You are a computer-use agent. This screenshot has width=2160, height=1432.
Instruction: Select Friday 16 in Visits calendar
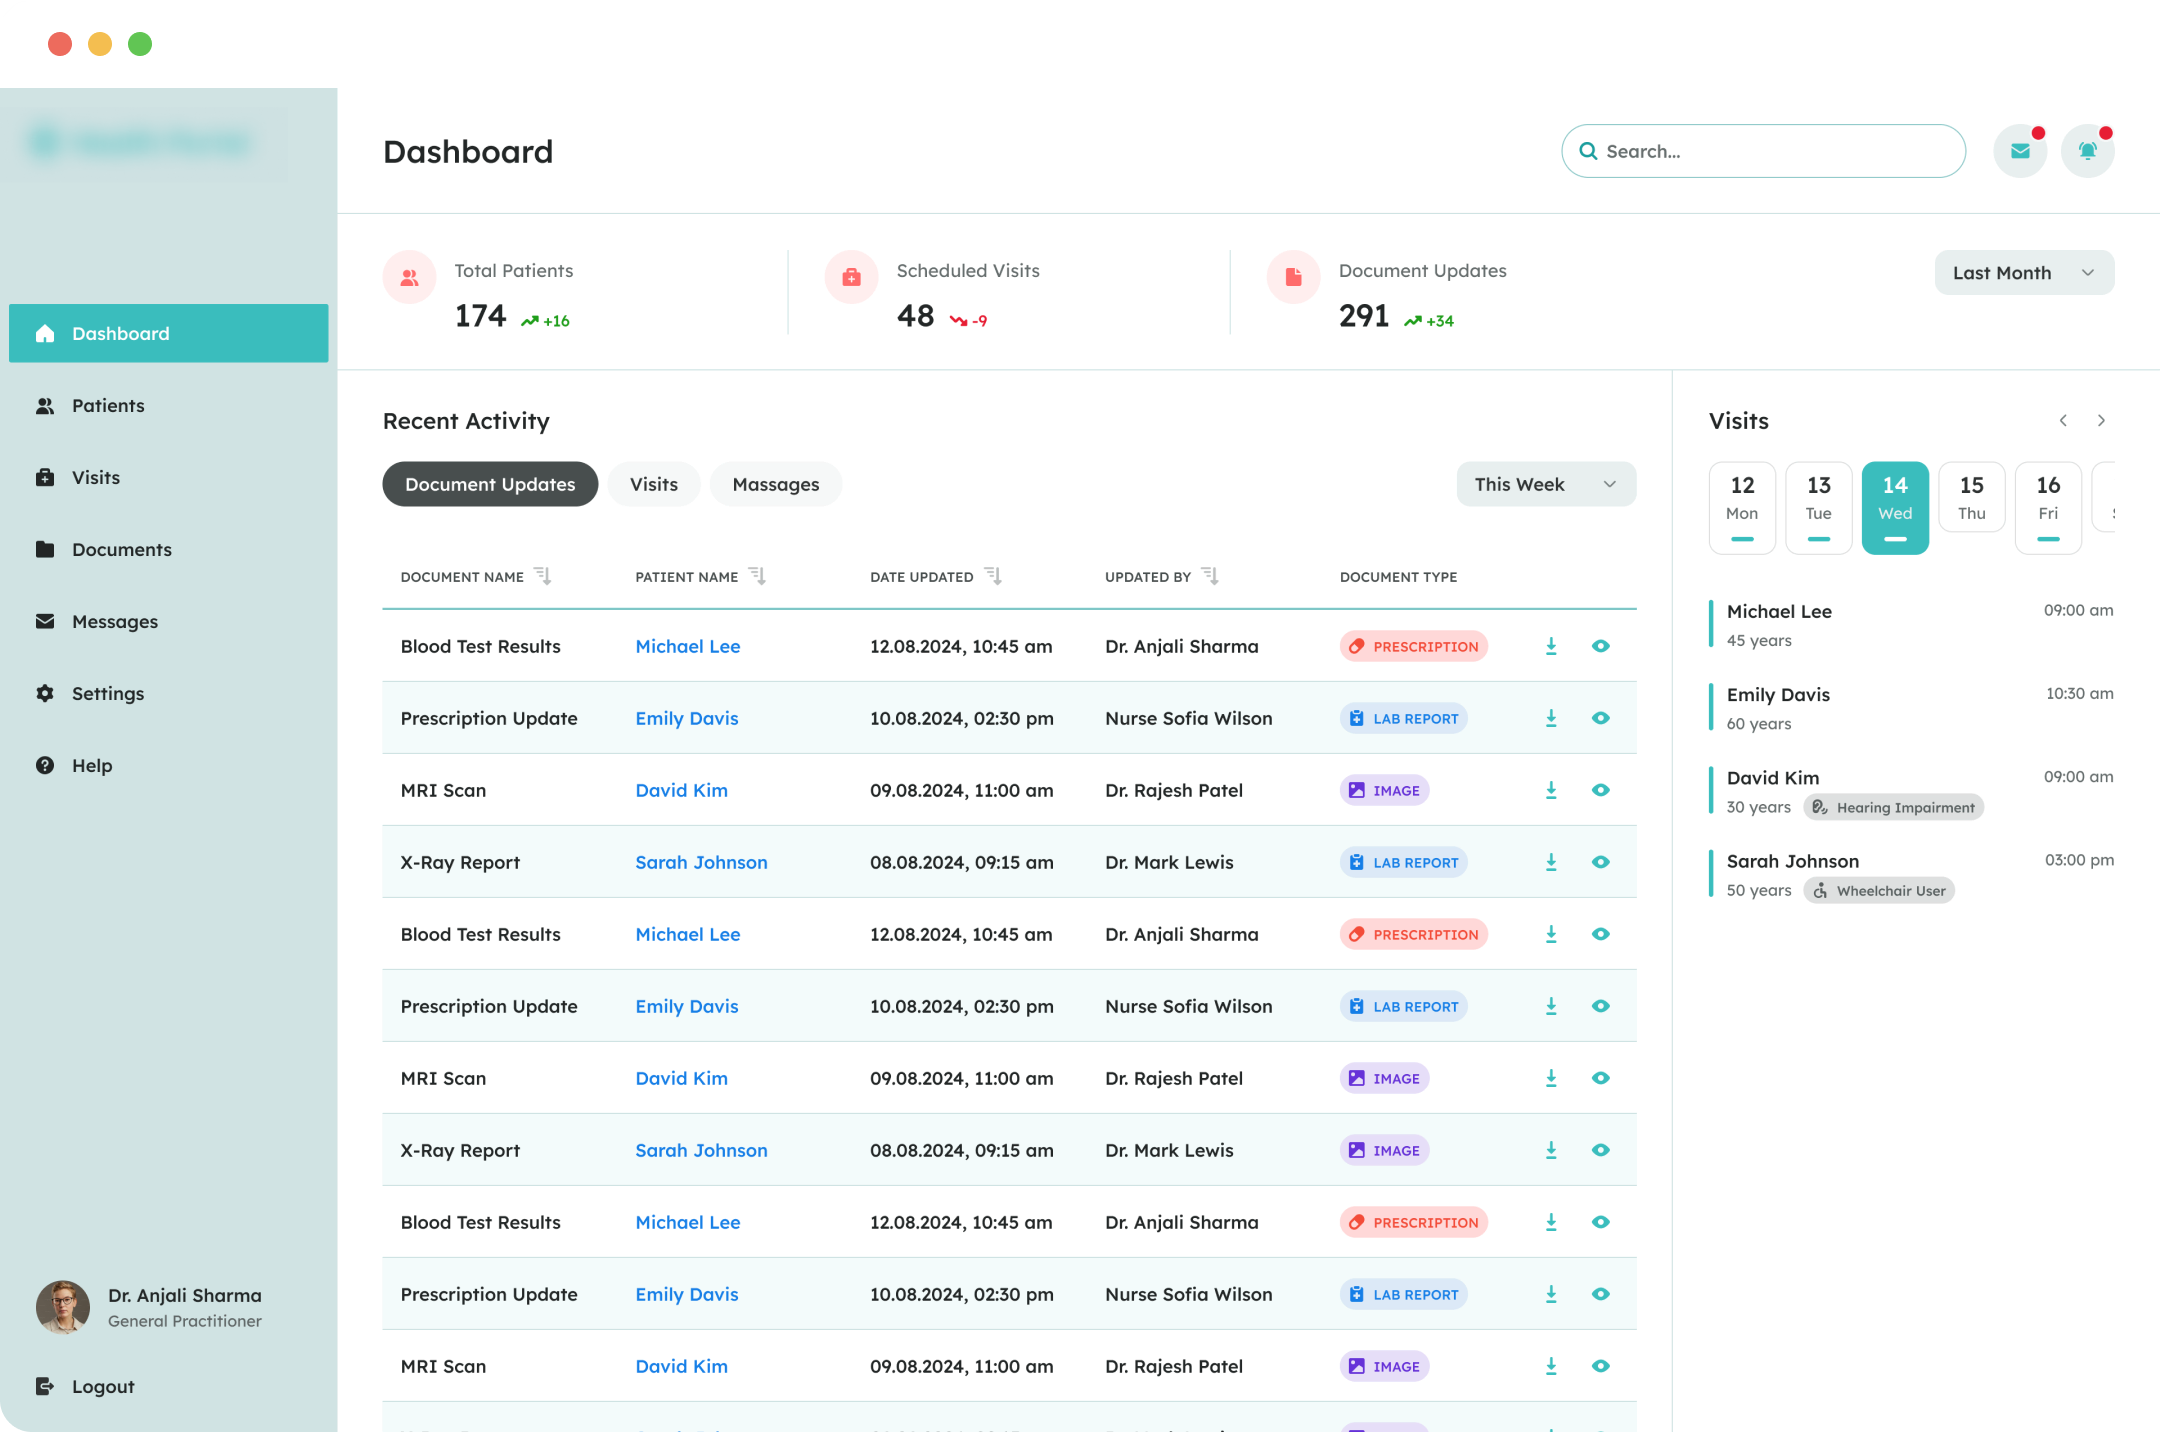(x=2048, y=507)
